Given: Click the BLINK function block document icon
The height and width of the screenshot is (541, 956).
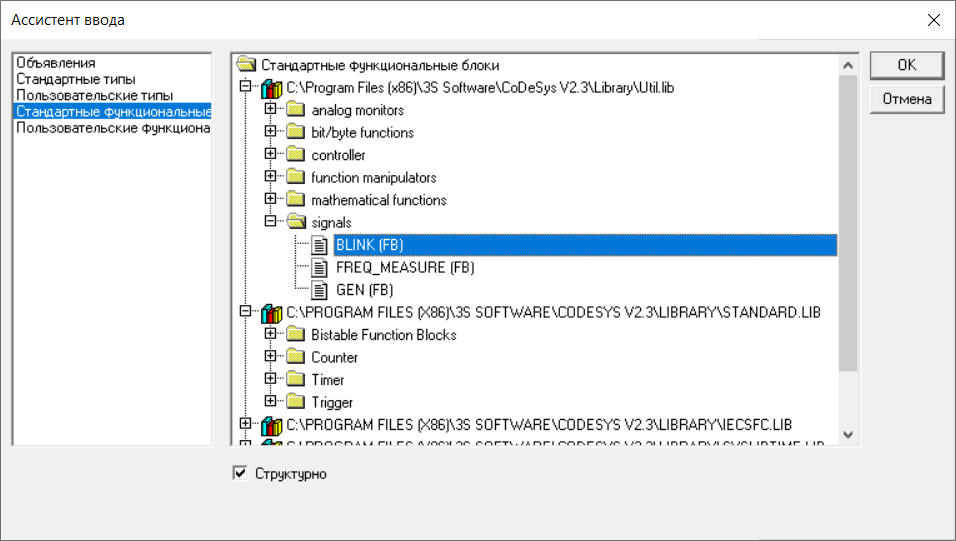Looking at the screenshot, I should 320,245.
